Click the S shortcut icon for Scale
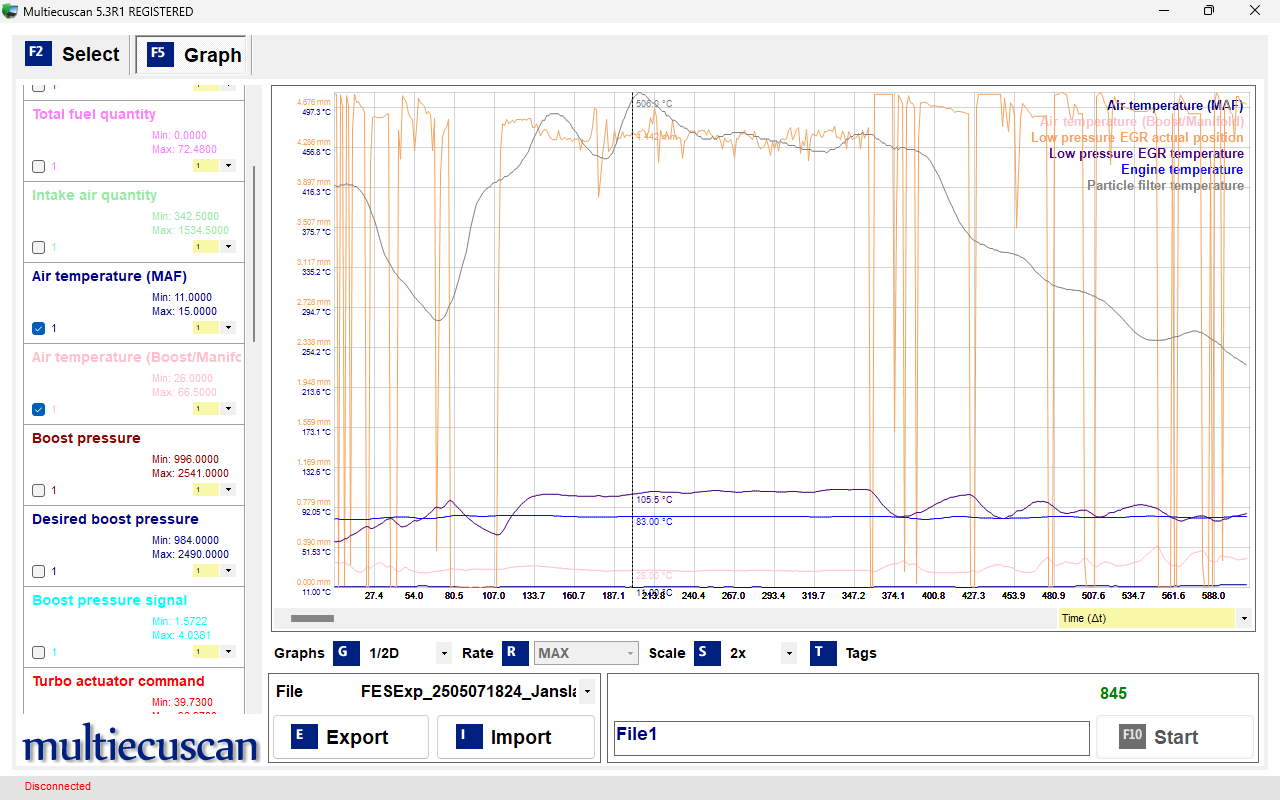 click(x=707, y=653)
